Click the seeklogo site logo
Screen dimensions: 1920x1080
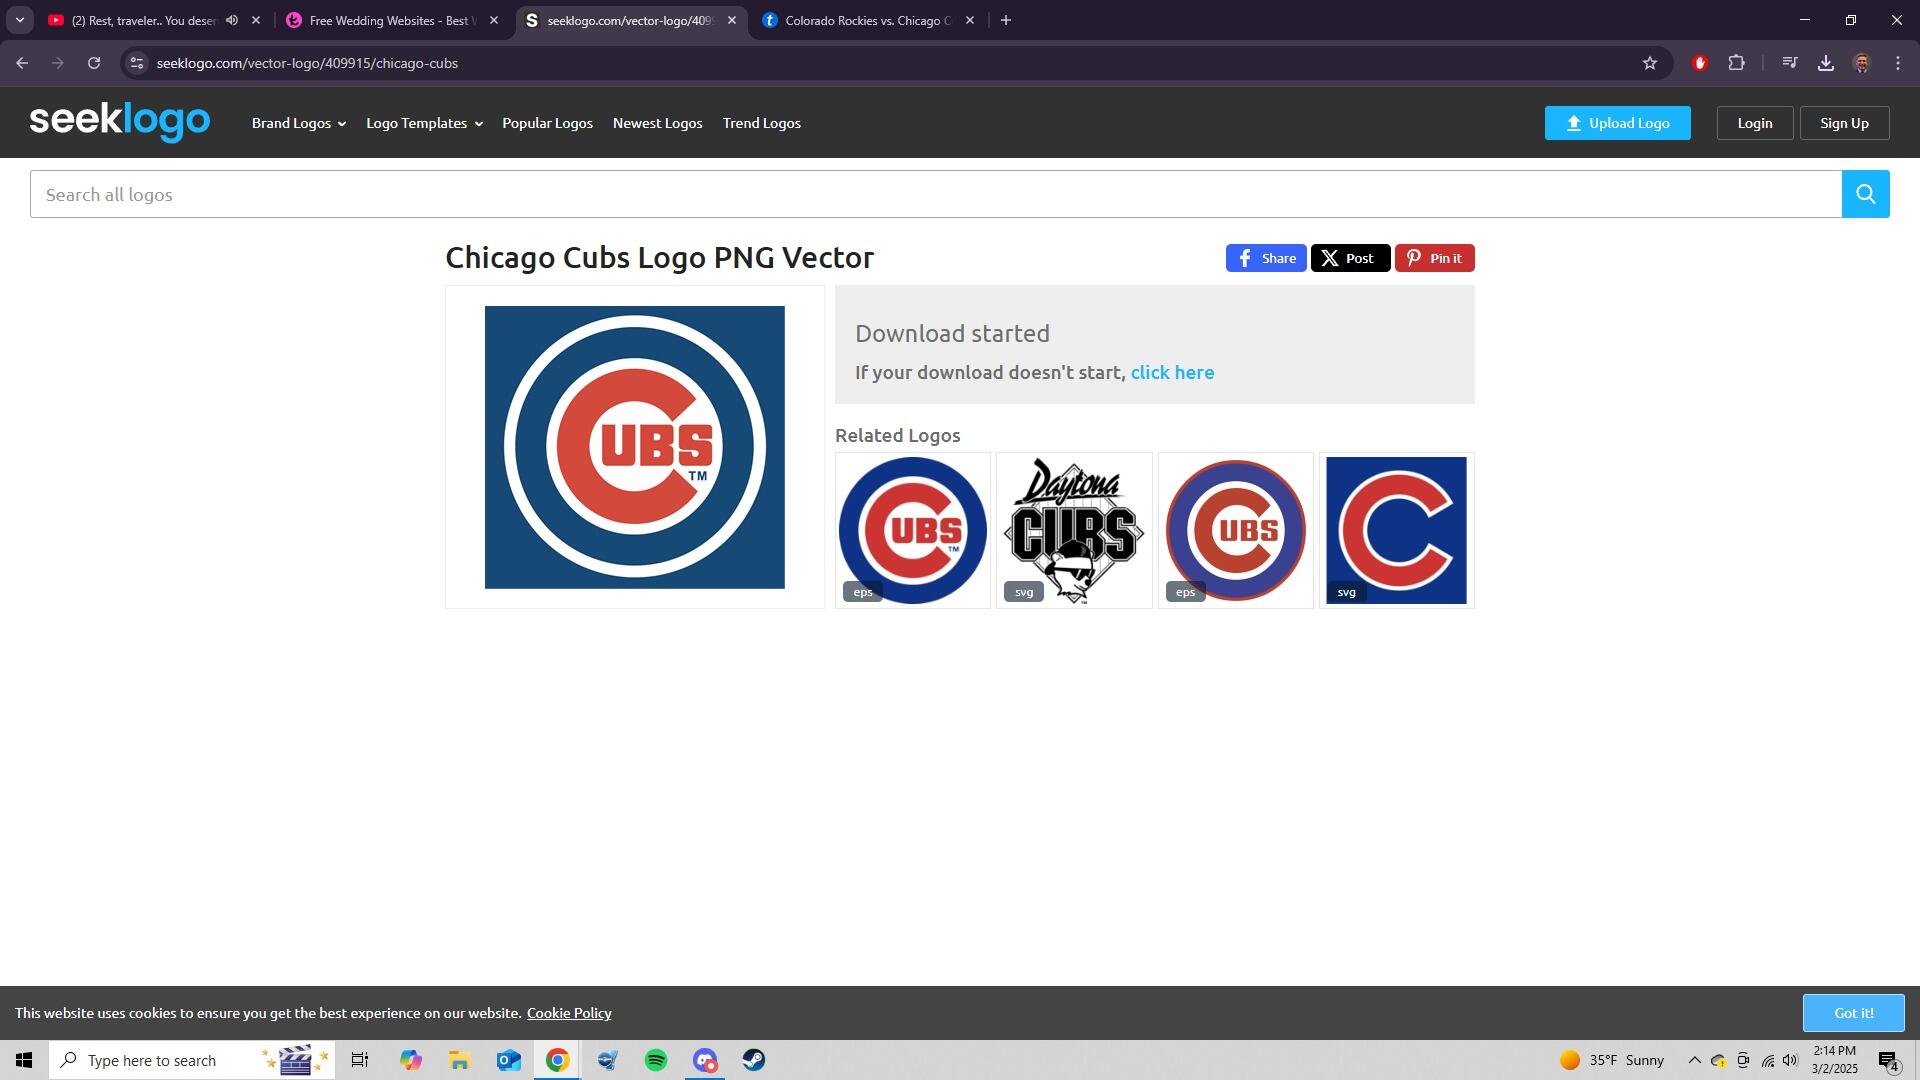pyautogui.click(x=120, y=122)
